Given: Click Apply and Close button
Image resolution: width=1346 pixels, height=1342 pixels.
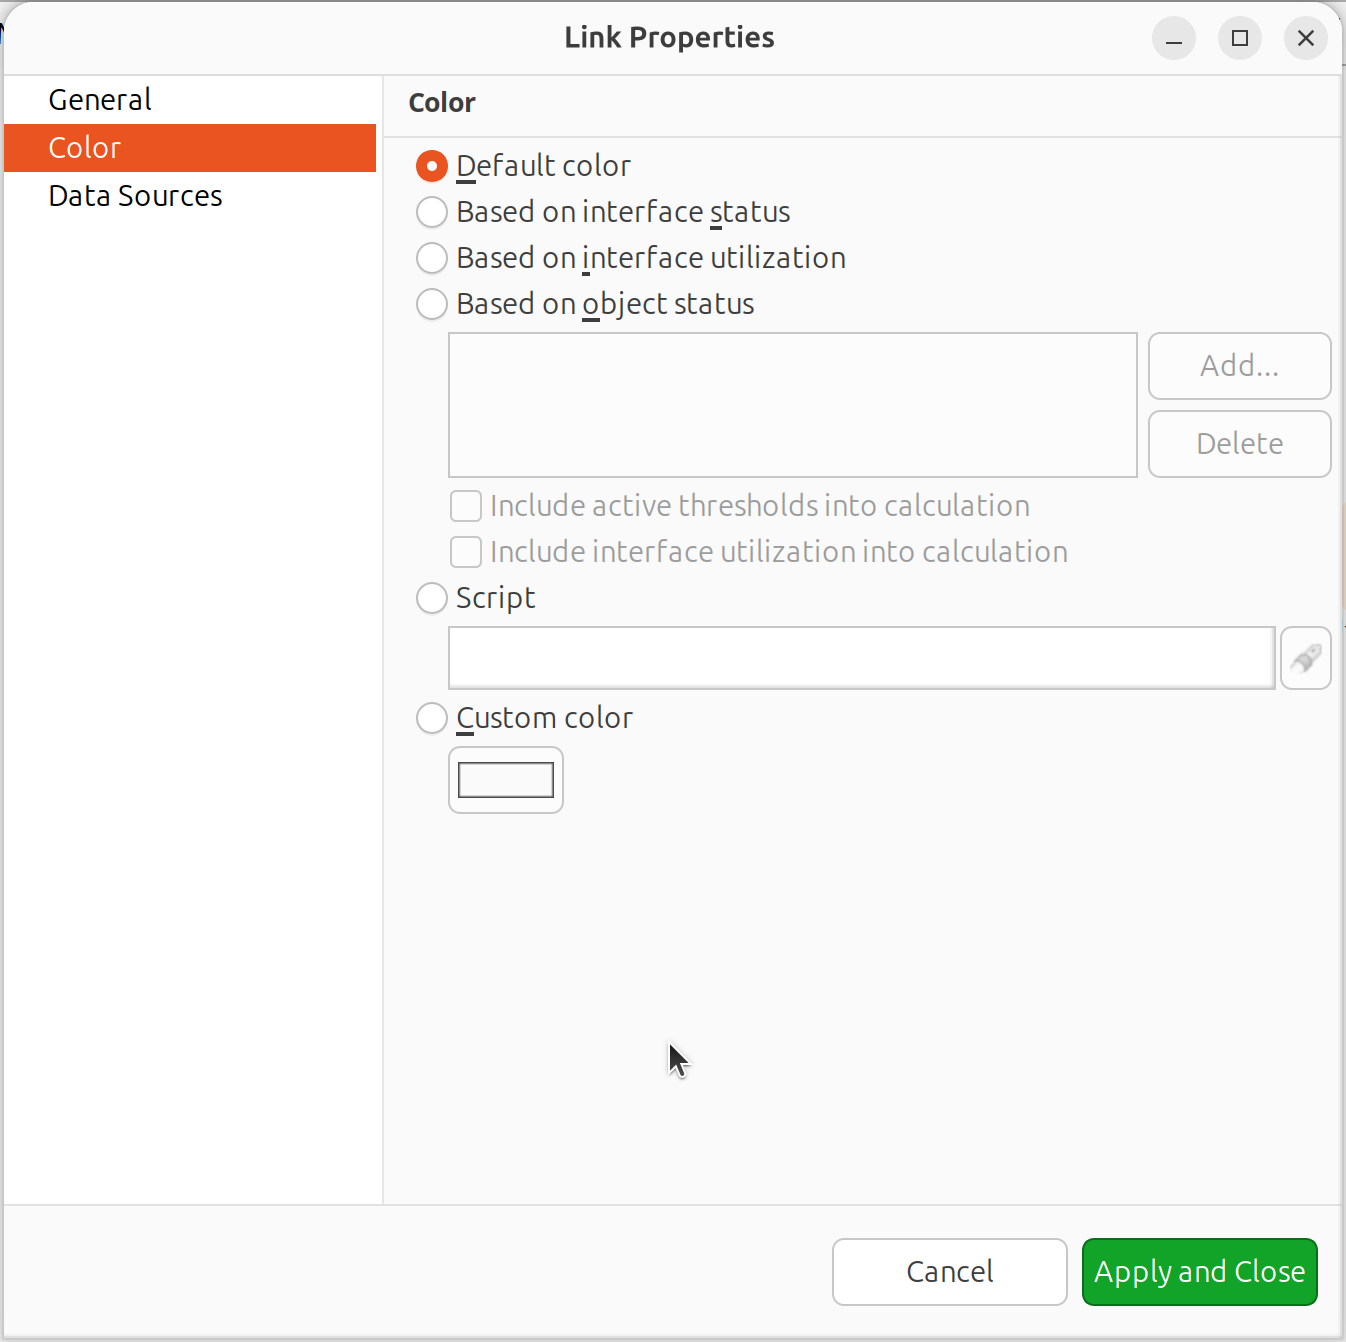Looking at the screenshot, I should [x=1199, y=1271].
